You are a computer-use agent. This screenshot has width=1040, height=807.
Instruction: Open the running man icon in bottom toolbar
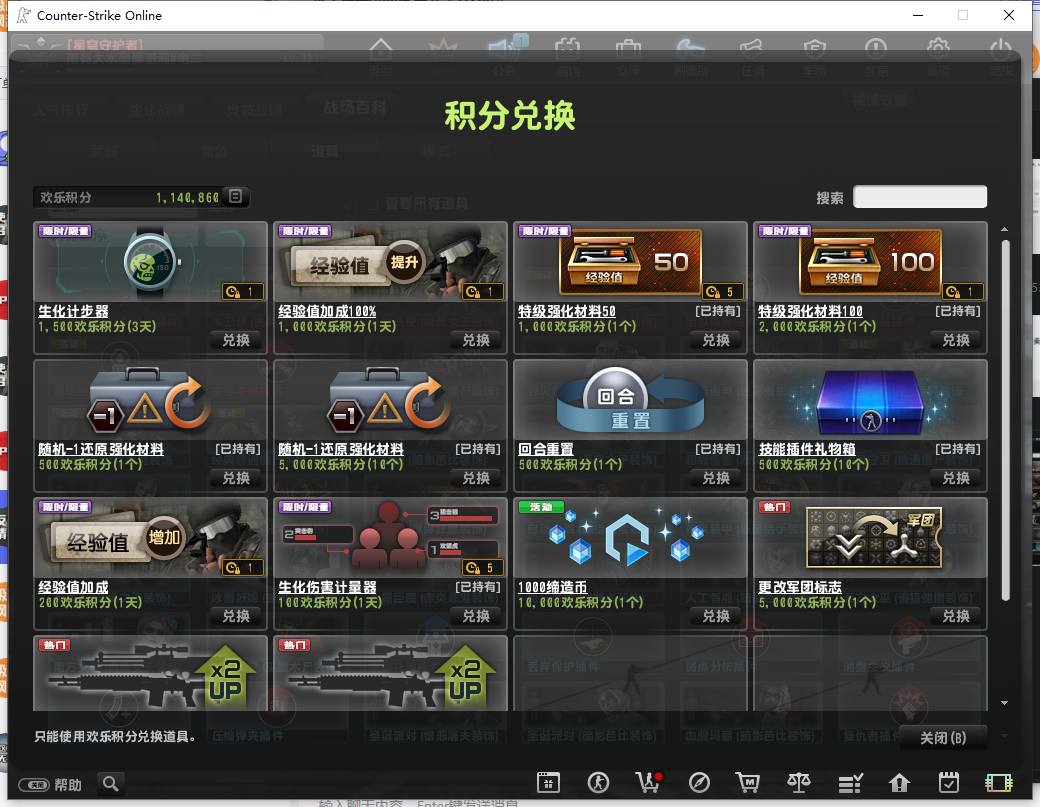[x=598, y=783]
